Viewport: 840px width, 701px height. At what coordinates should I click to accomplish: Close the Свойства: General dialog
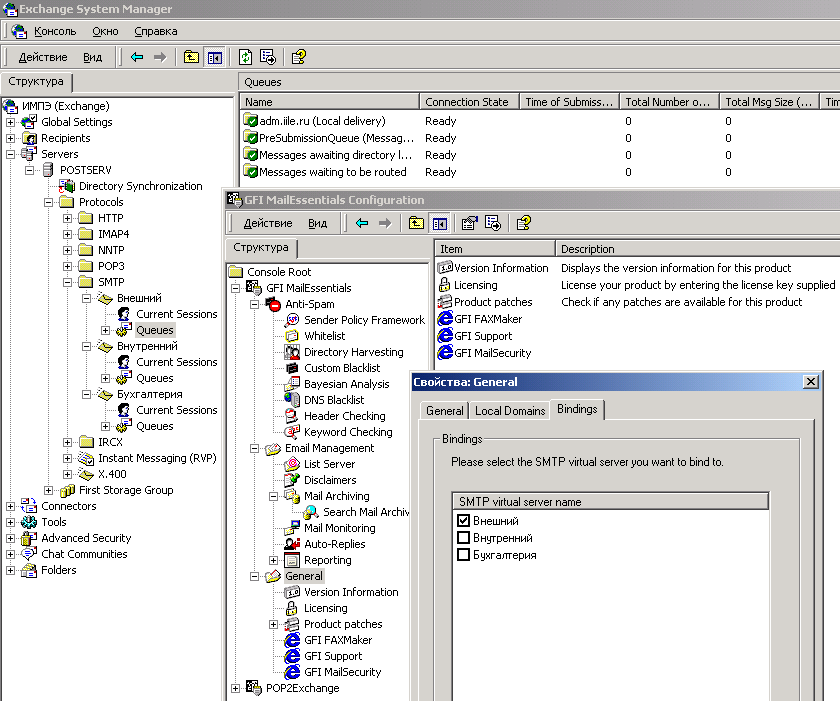pyautogui.click(x=811, y=381)
